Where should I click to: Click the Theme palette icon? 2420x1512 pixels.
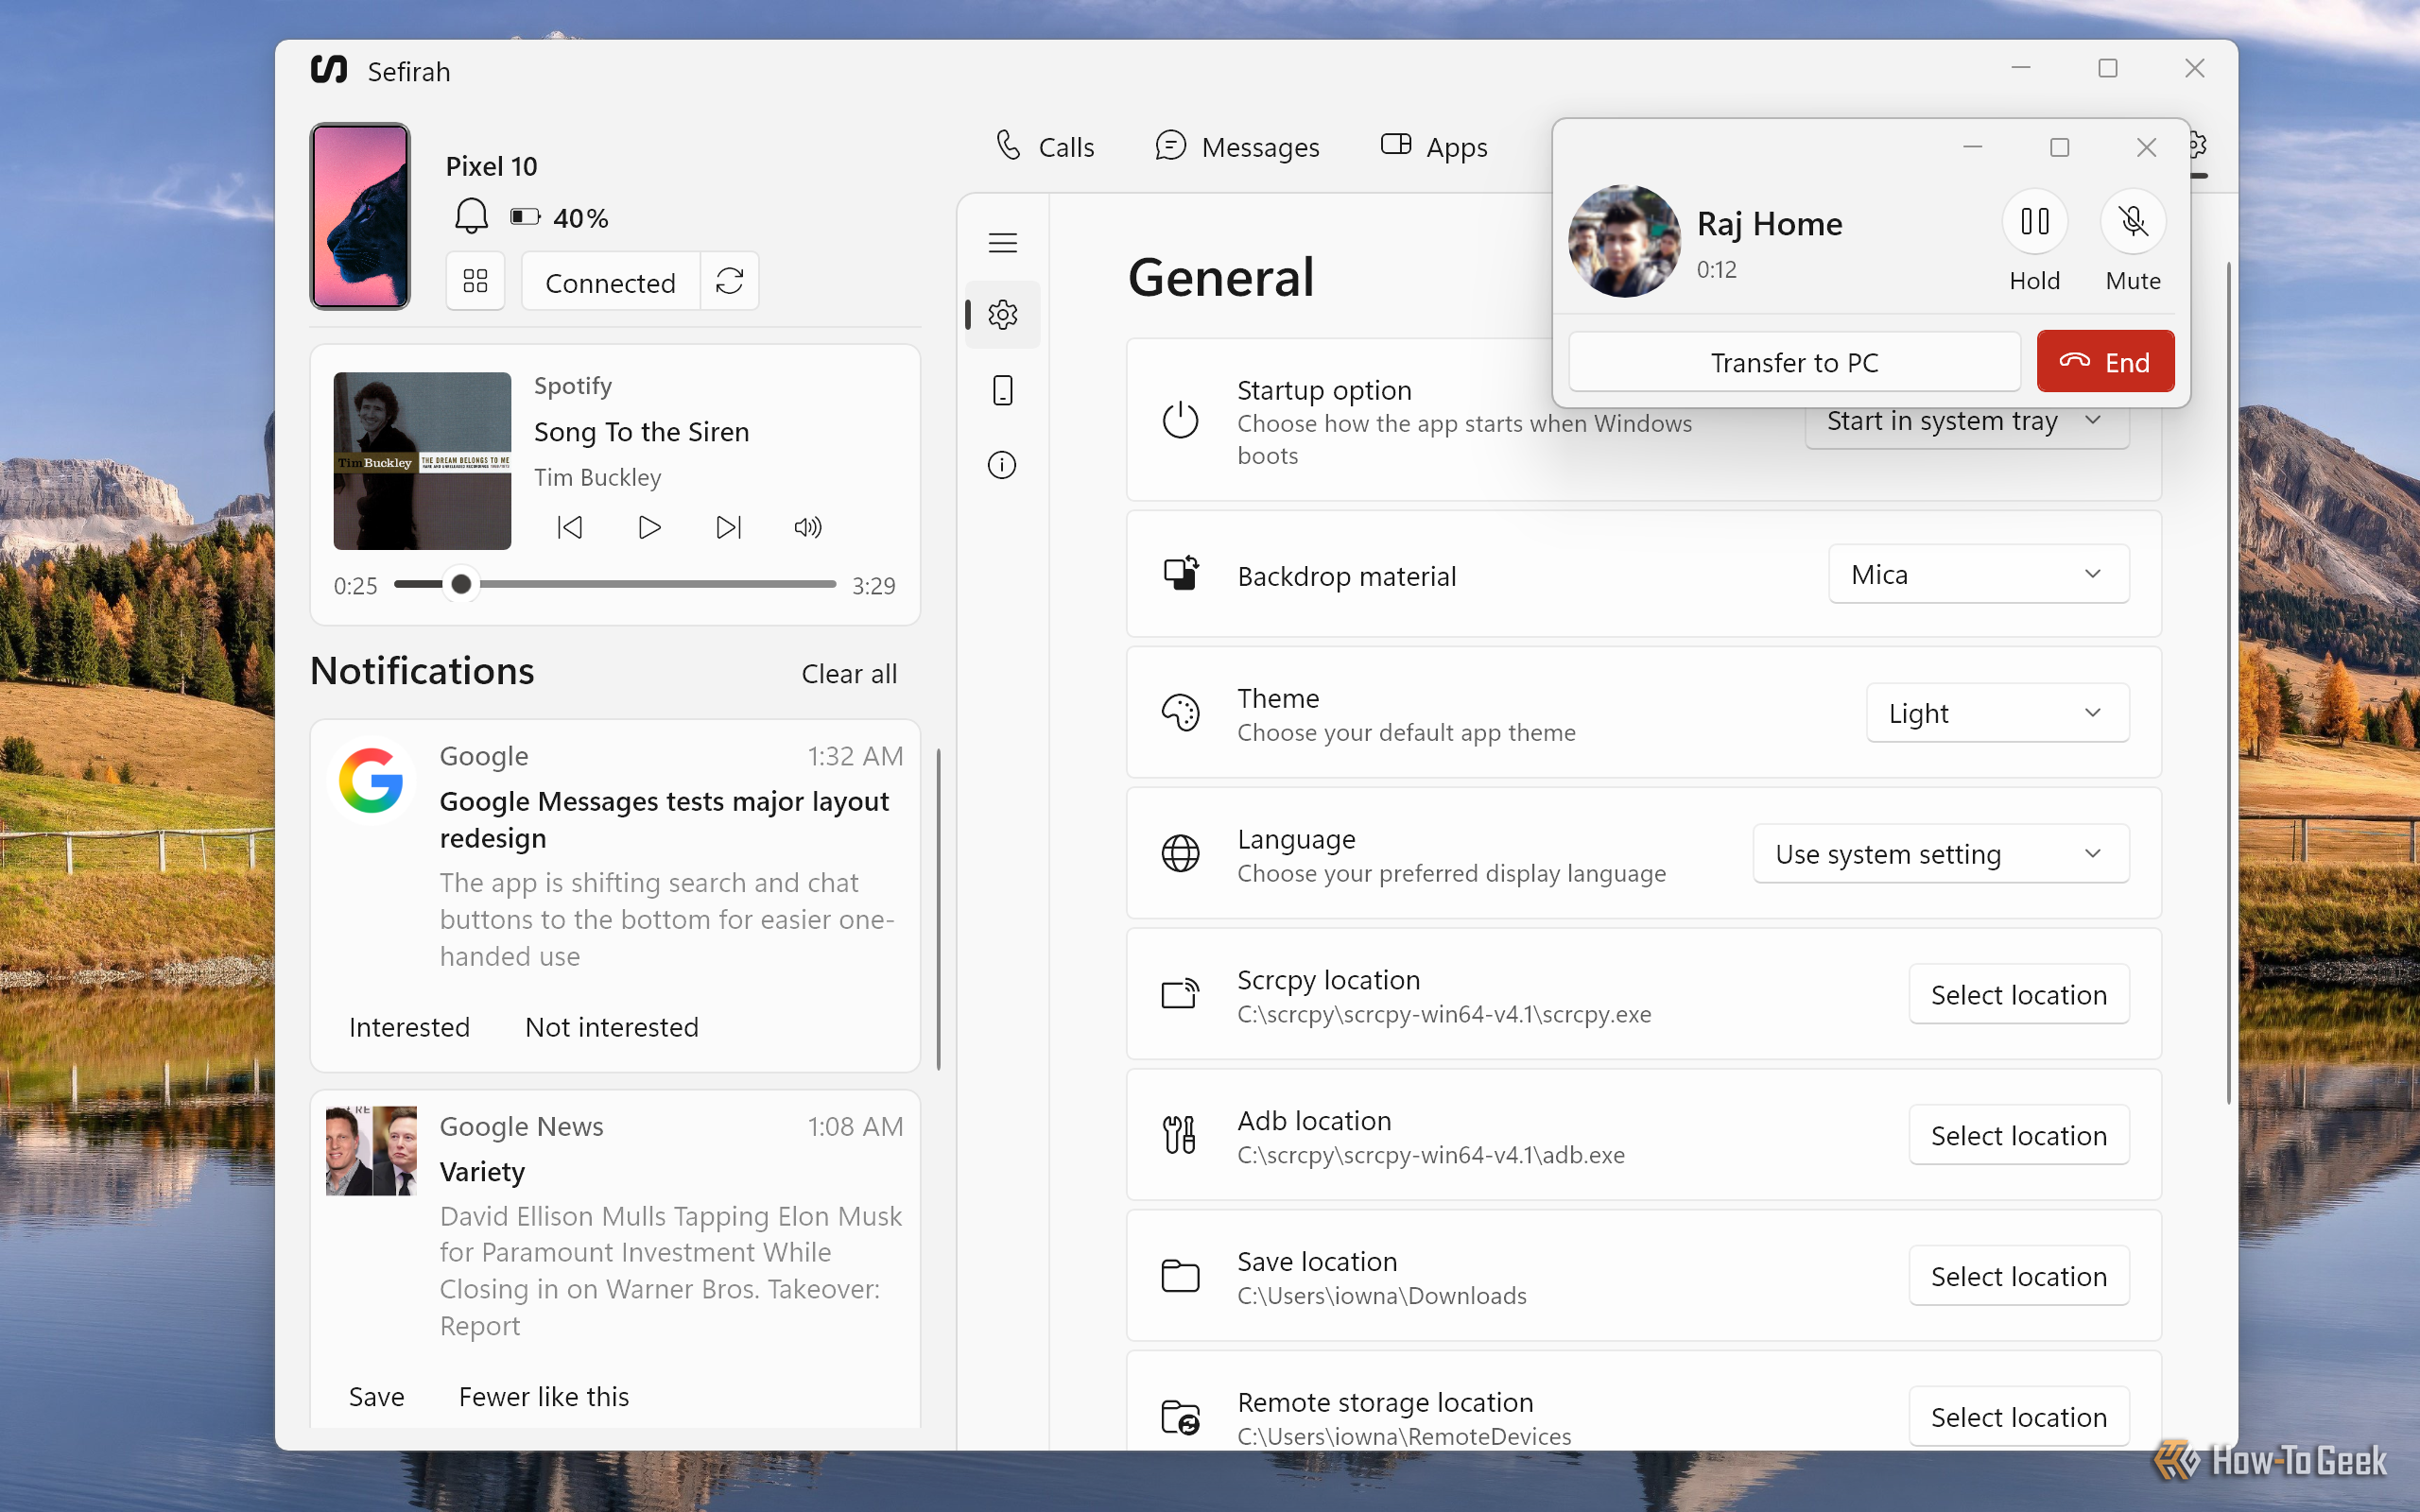(1181, 713)
